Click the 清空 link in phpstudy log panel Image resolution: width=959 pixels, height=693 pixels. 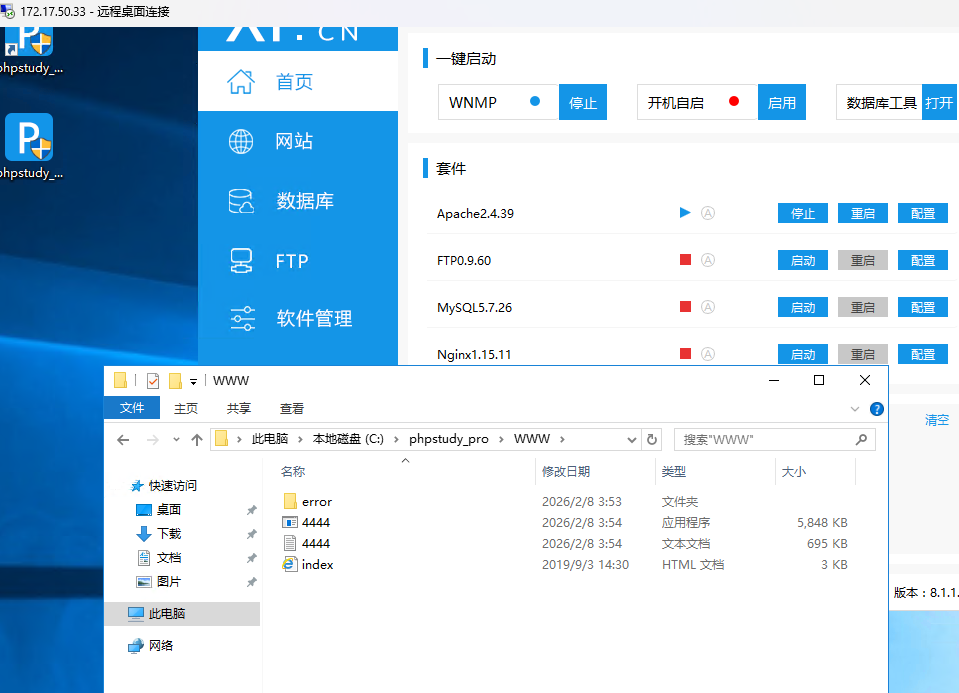click(936, 420)
